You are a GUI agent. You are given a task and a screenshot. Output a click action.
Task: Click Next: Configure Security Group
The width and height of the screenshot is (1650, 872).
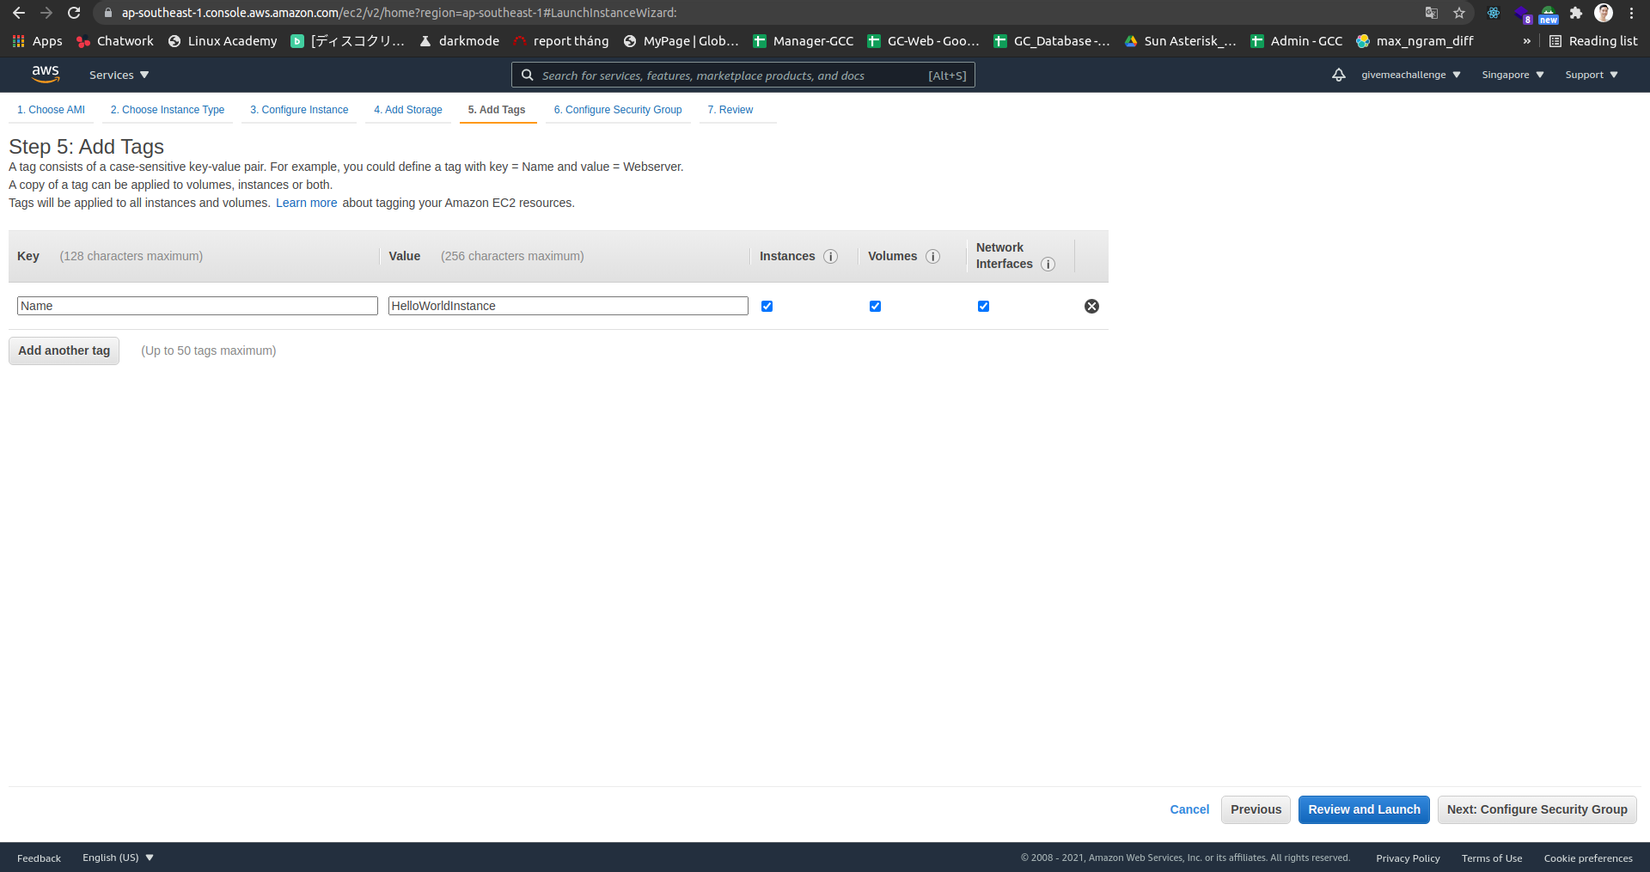coord(1537,810)
